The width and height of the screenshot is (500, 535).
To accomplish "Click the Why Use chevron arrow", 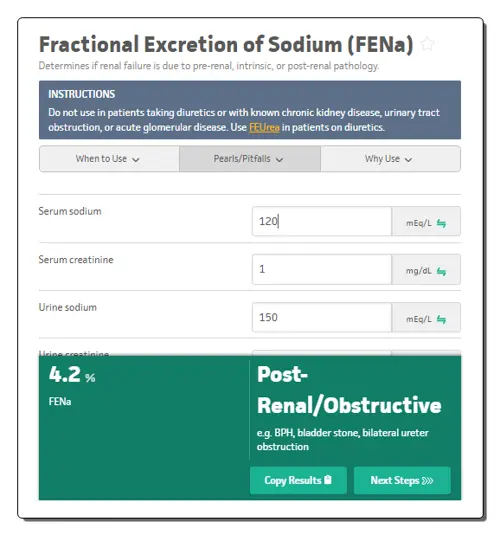I will click(408, 160).
